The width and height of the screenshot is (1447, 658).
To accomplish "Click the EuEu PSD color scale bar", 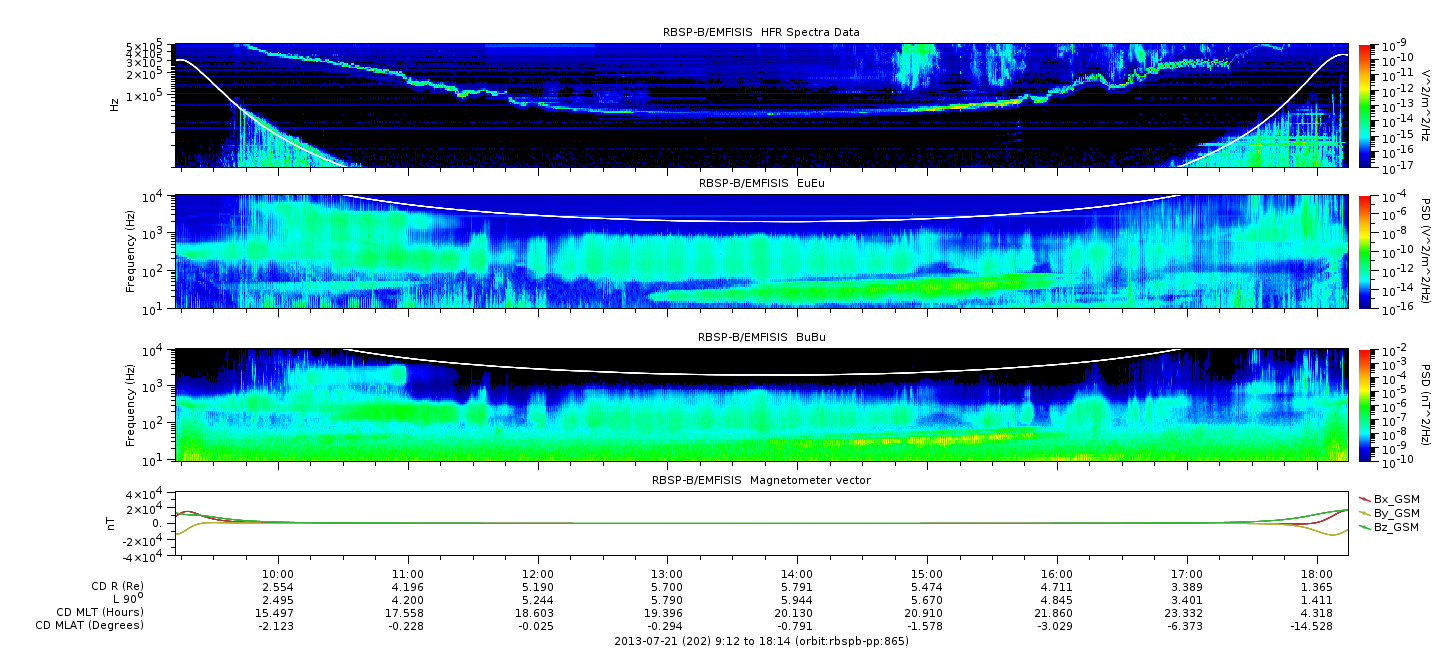I will (x=1365, y=252).
